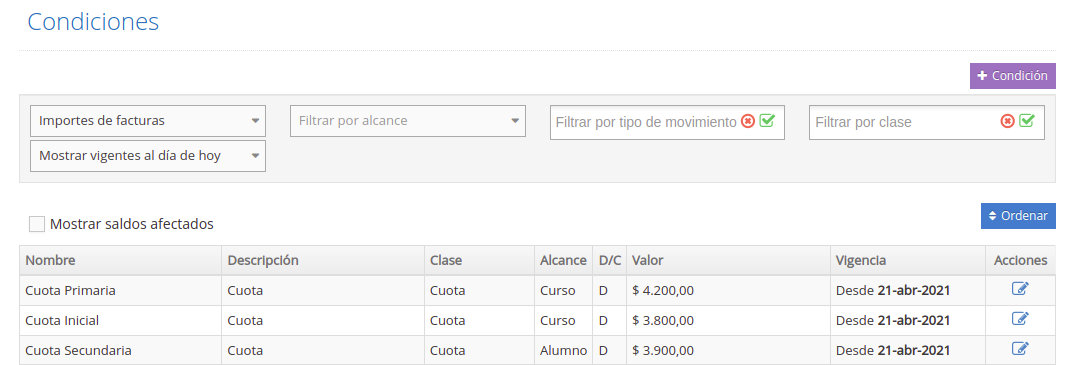The image size is (1076, 365).
Task: Open Mostrar vigentes al día de hoy dropdown
Action: pyautogui.click(x=148, y=156)
